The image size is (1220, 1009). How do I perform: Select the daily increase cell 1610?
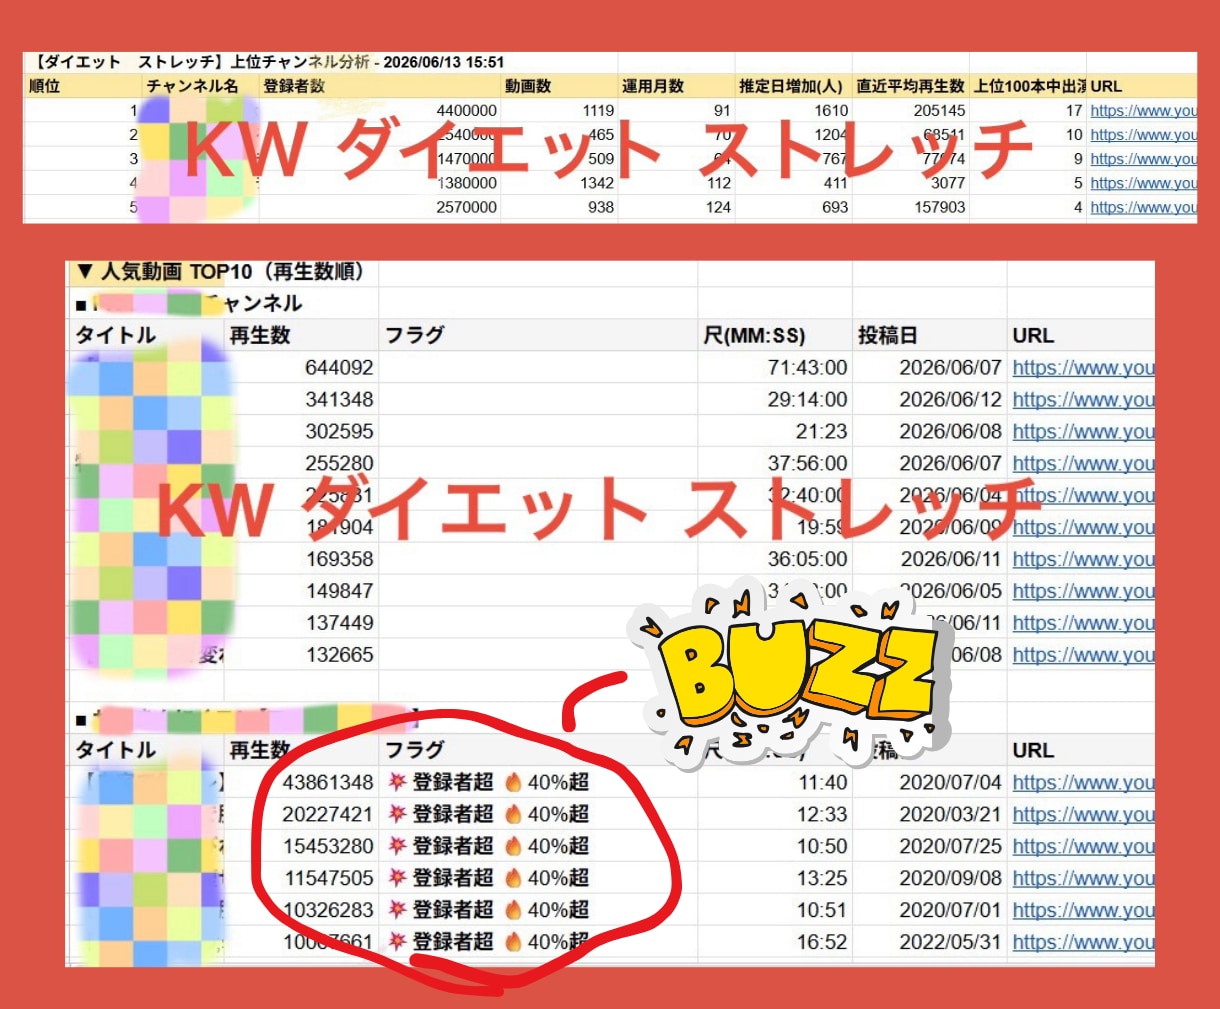click(x=831, y=111)
